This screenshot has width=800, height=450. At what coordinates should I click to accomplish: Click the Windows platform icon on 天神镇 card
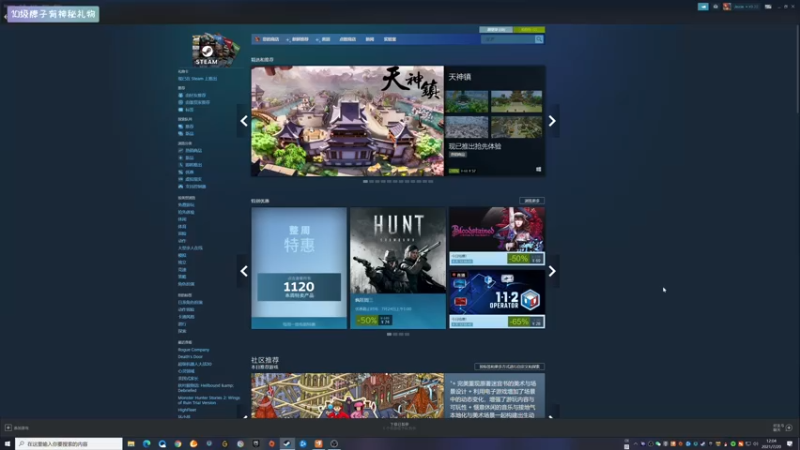coord(538,169)
